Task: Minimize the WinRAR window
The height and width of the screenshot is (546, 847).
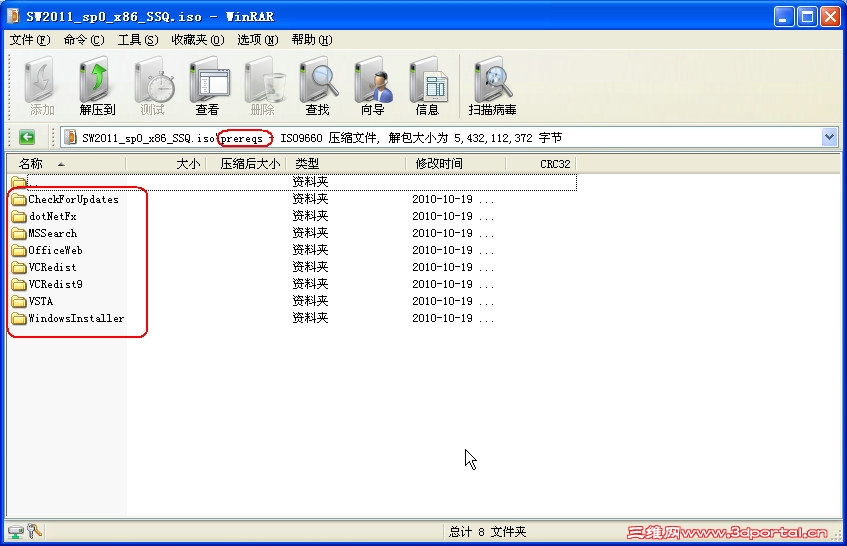Action: tap(784, 17)
